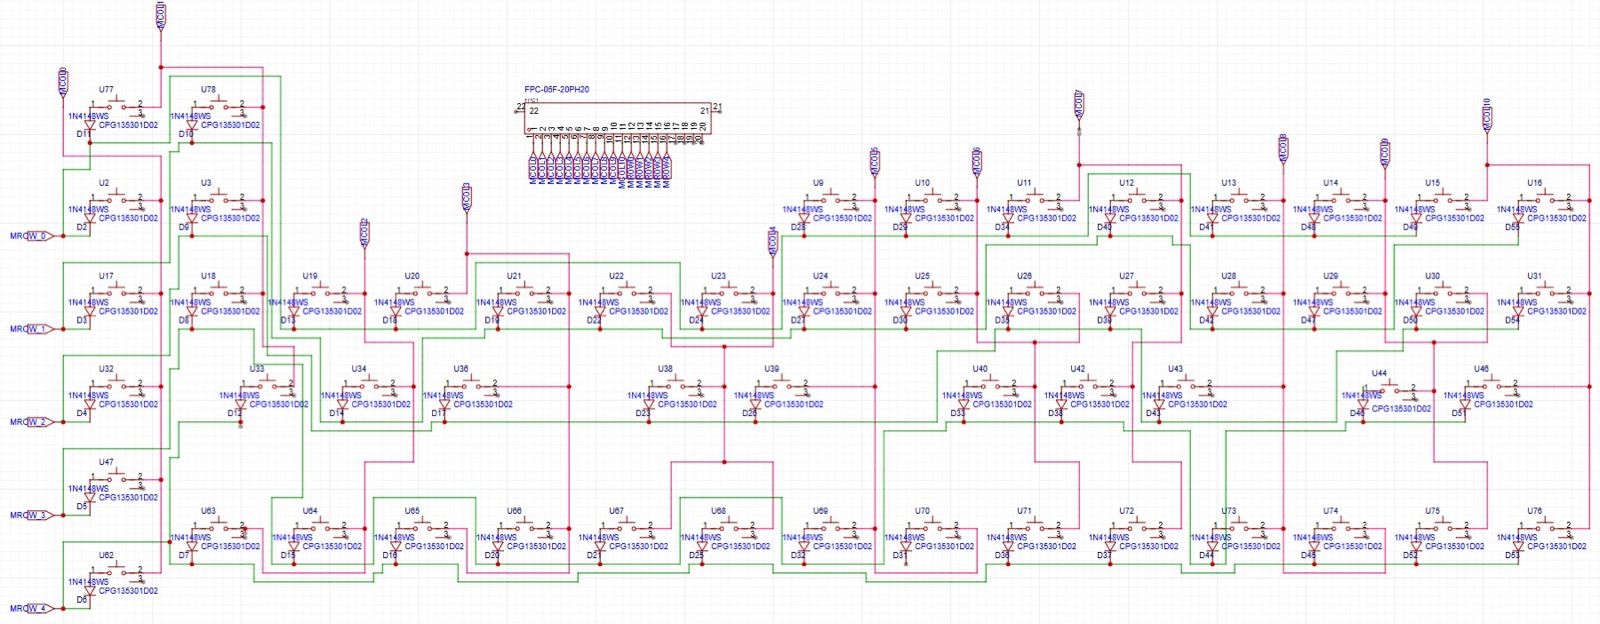This screenshot has width=1600, height=624.
Task: Select the D20 diode under U66
Action: point(498,546)
